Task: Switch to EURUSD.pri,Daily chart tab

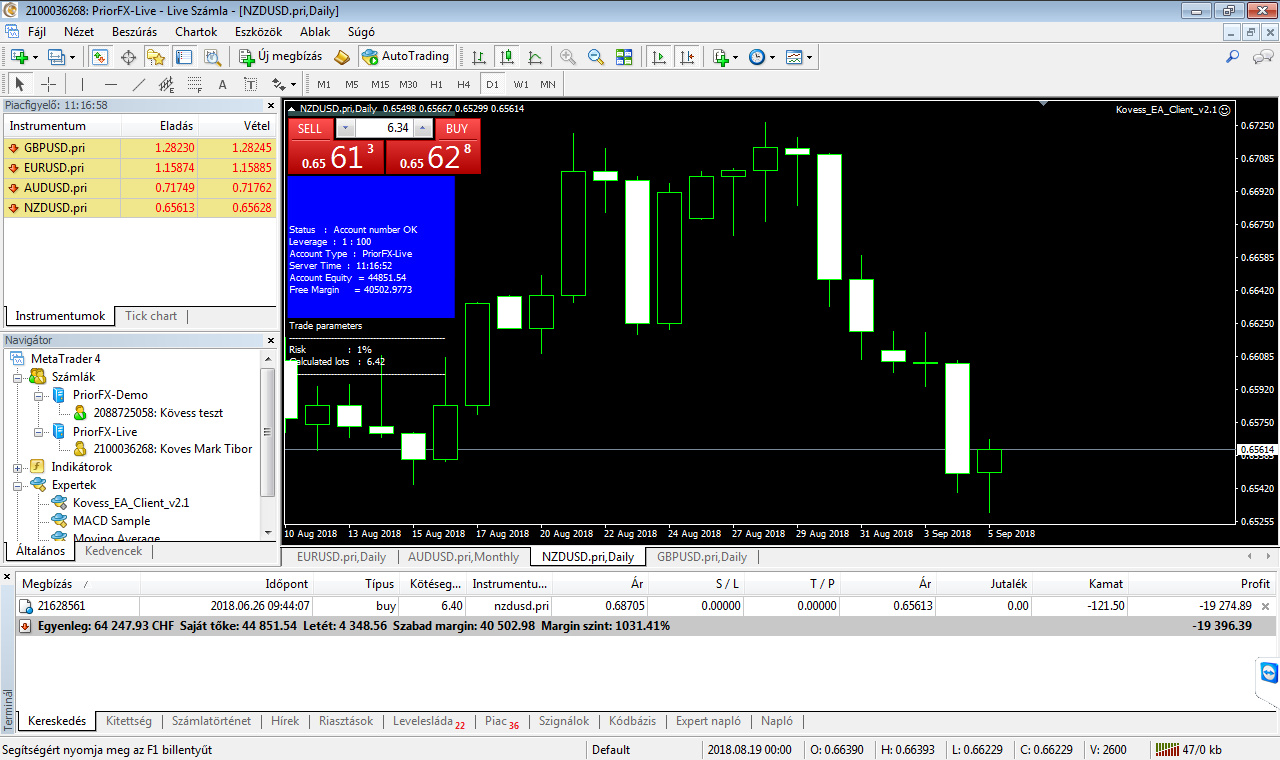Action: pos(341,557)
